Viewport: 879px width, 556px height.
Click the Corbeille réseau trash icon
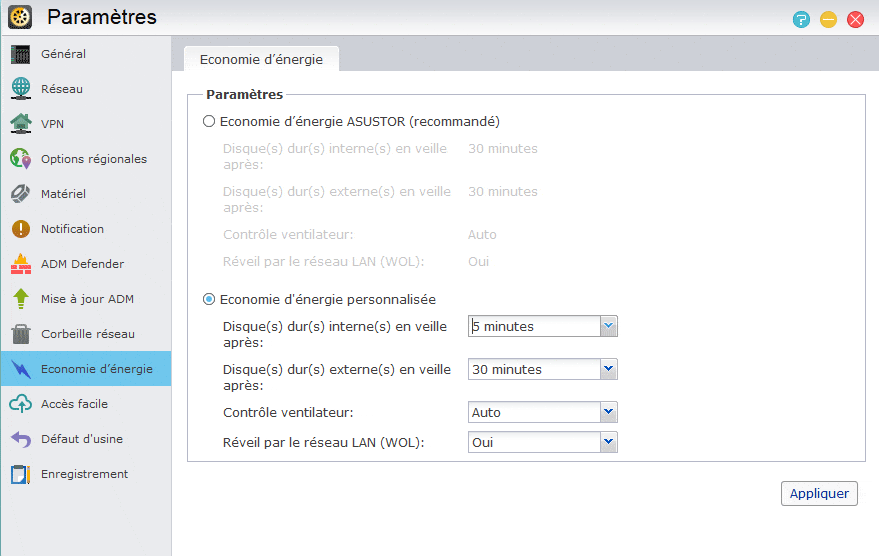(x=21, y=334)
